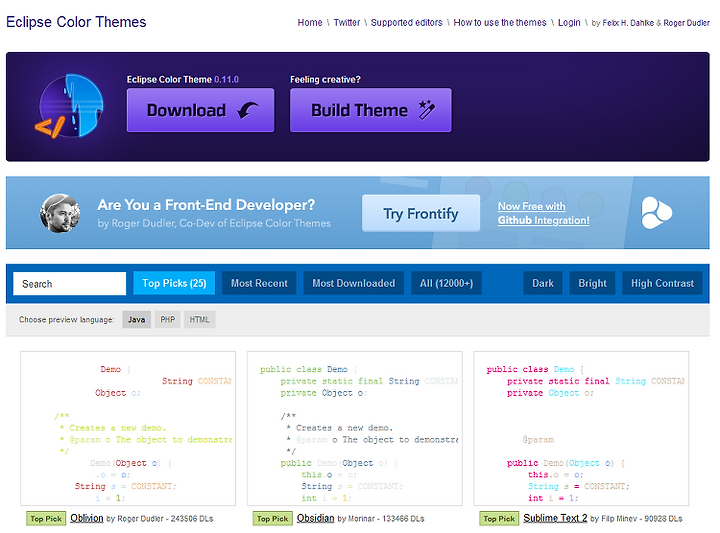Filter themes by Dark
Viewport: 720px width, 533px height.
coord(543,283)
